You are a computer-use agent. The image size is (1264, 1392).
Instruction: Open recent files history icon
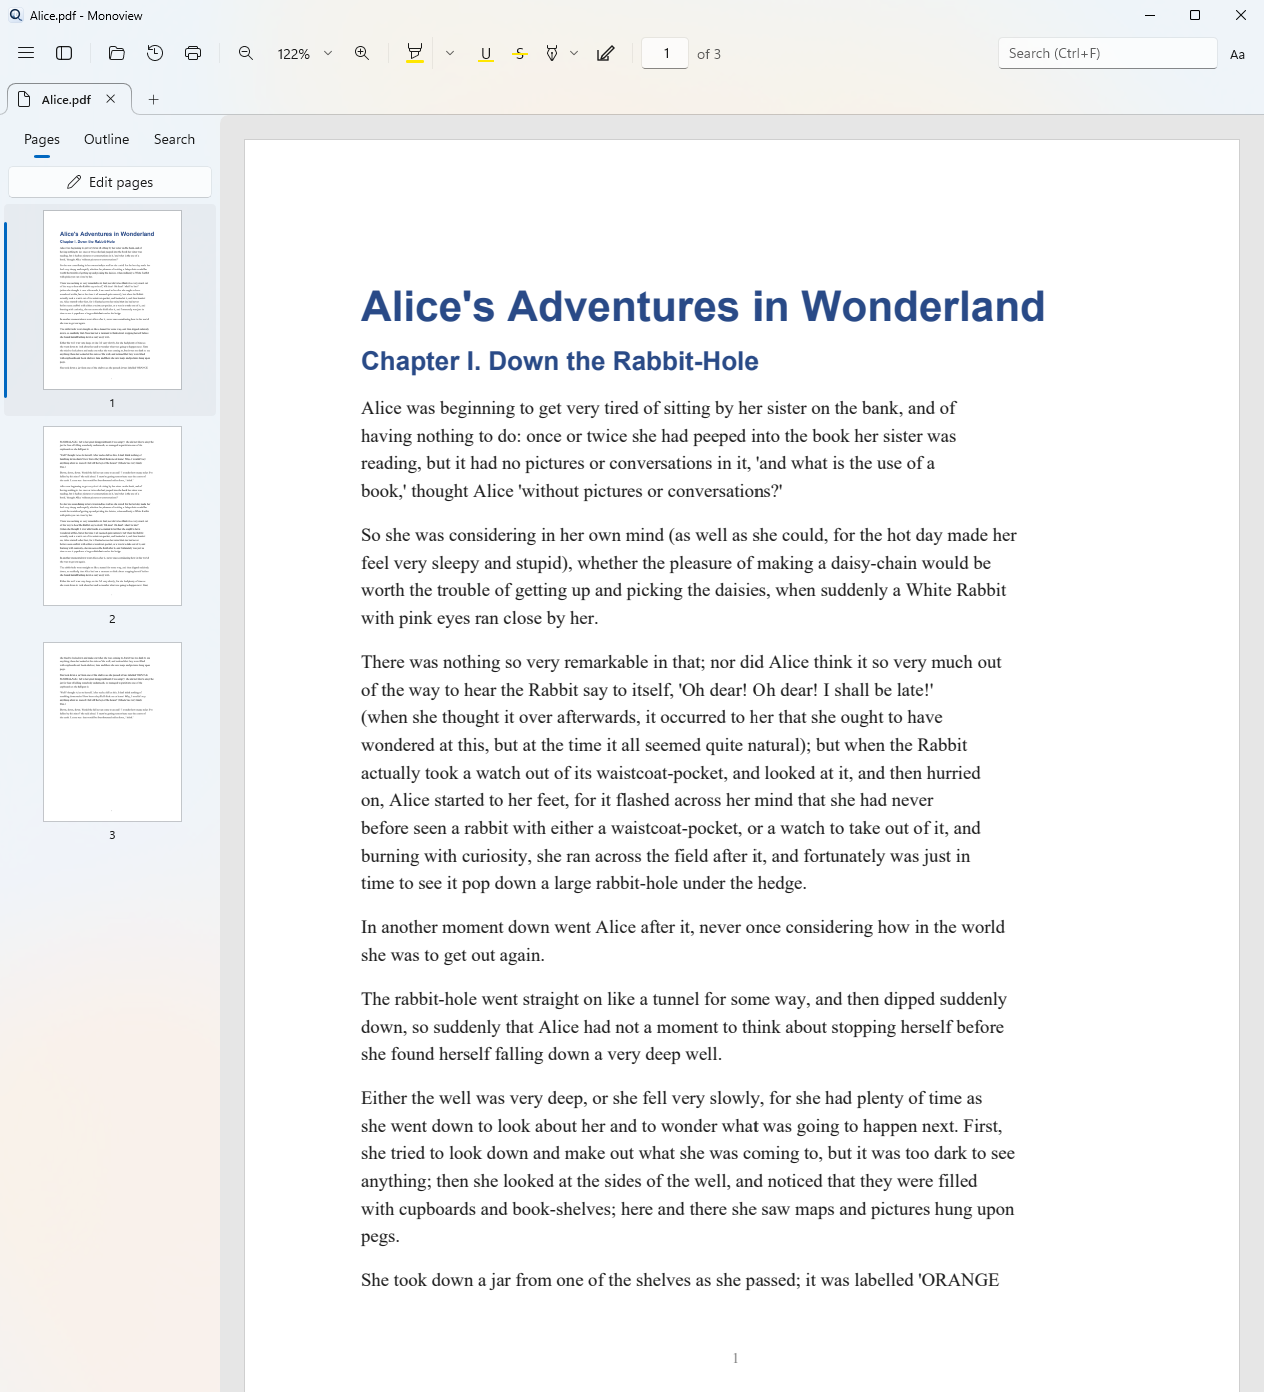click(x=155, y=53)
